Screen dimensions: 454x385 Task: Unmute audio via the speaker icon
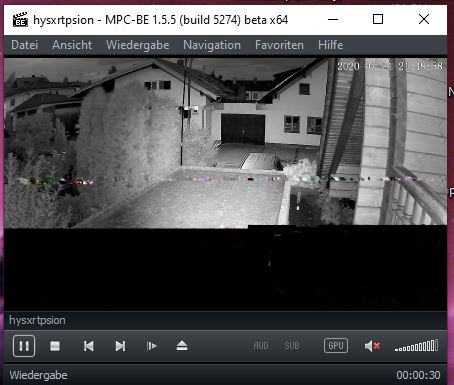372,346
